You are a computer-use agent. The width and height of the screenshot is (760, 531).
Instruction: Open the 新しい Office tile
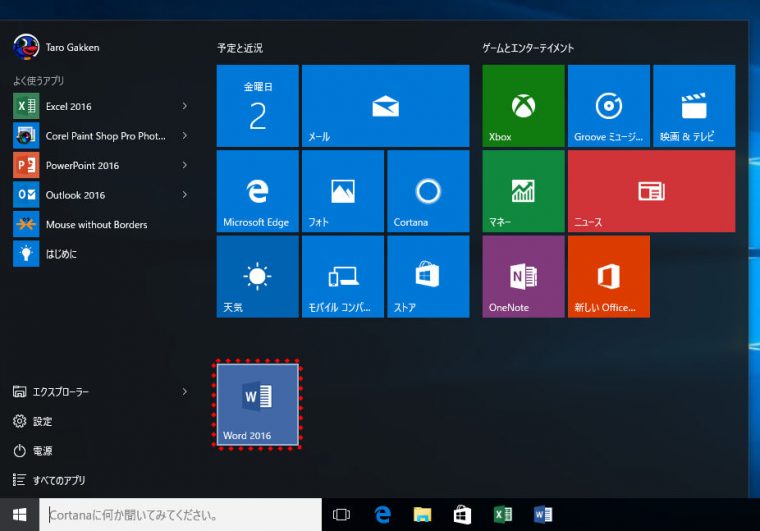(x=608, y=276)
